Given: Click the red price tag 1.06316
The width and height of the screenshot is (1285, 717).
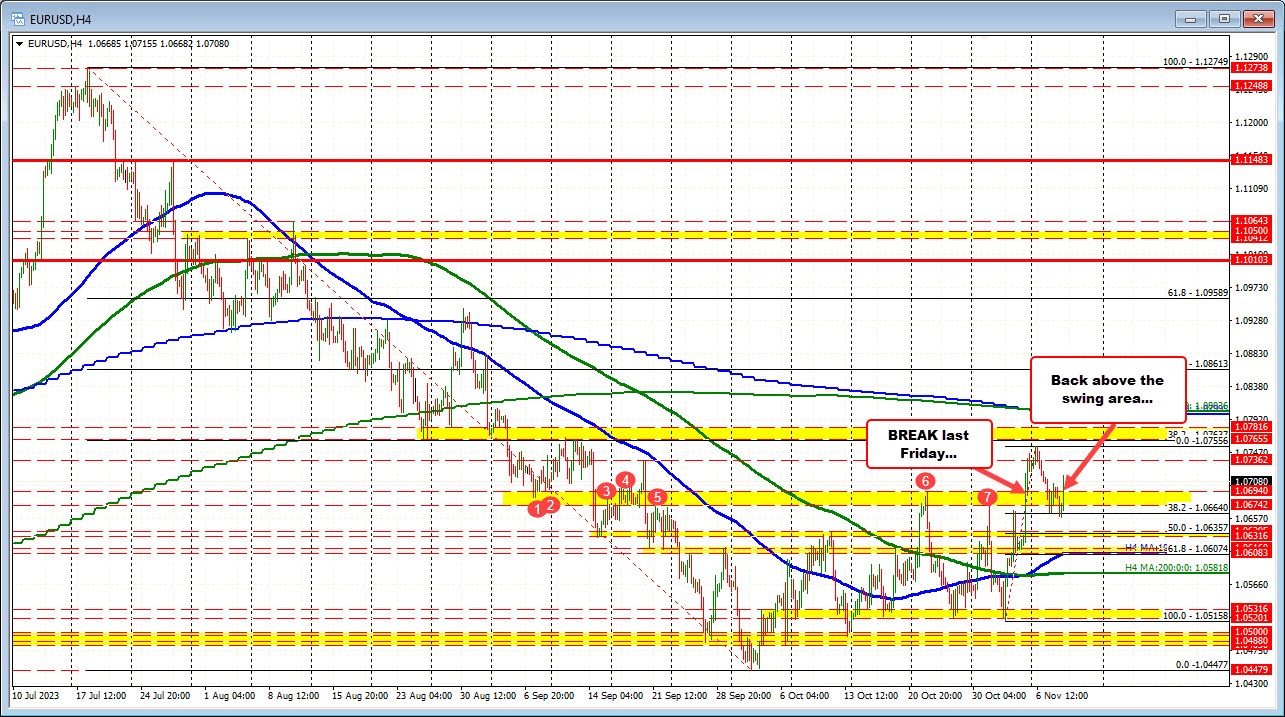Looking at the screenshot, I should [x=1251, y=536].
